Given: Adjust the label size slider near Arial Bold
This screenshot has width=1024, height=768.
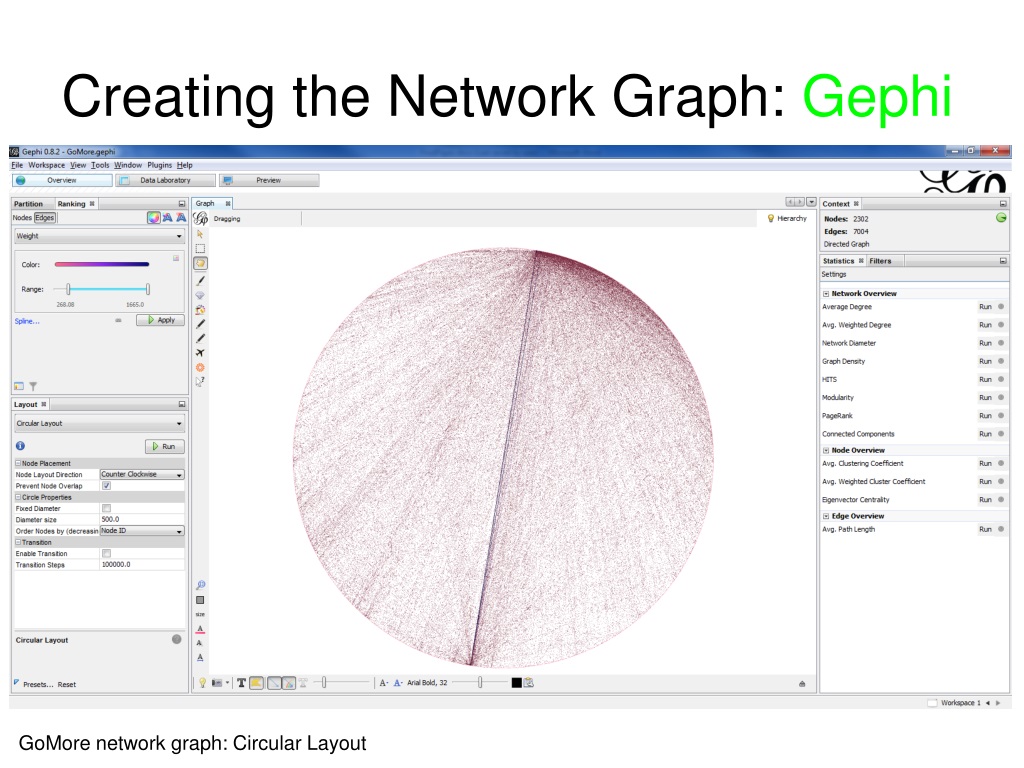Looking at the screenshot, I should pos(480,683).
